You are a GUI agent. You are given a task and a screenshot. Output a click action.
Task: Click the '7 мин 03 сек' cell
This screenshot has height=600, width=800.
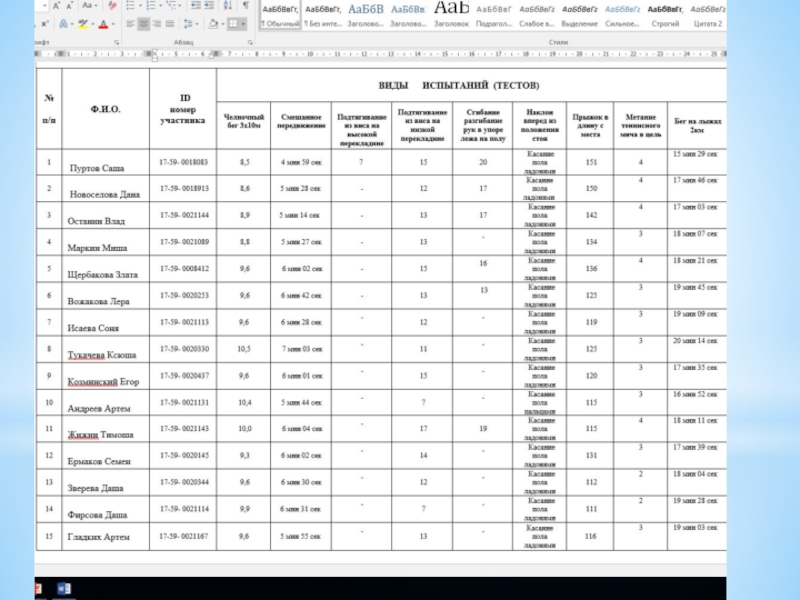pyautogui.click(x=301, y=349)
